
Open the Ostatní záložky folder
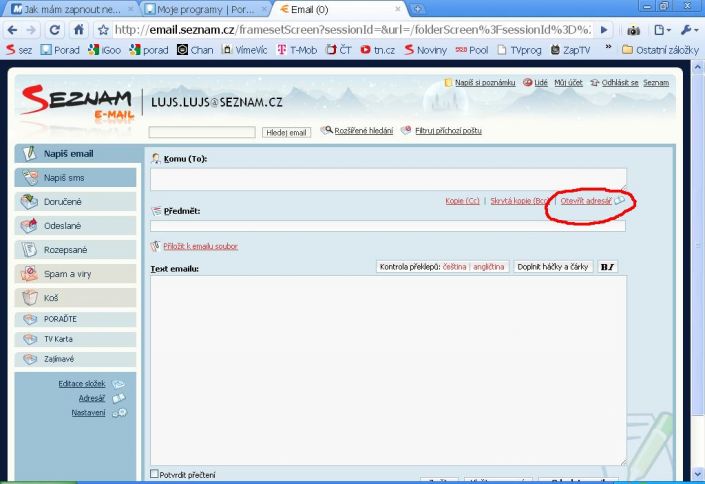tap(660, 50)
